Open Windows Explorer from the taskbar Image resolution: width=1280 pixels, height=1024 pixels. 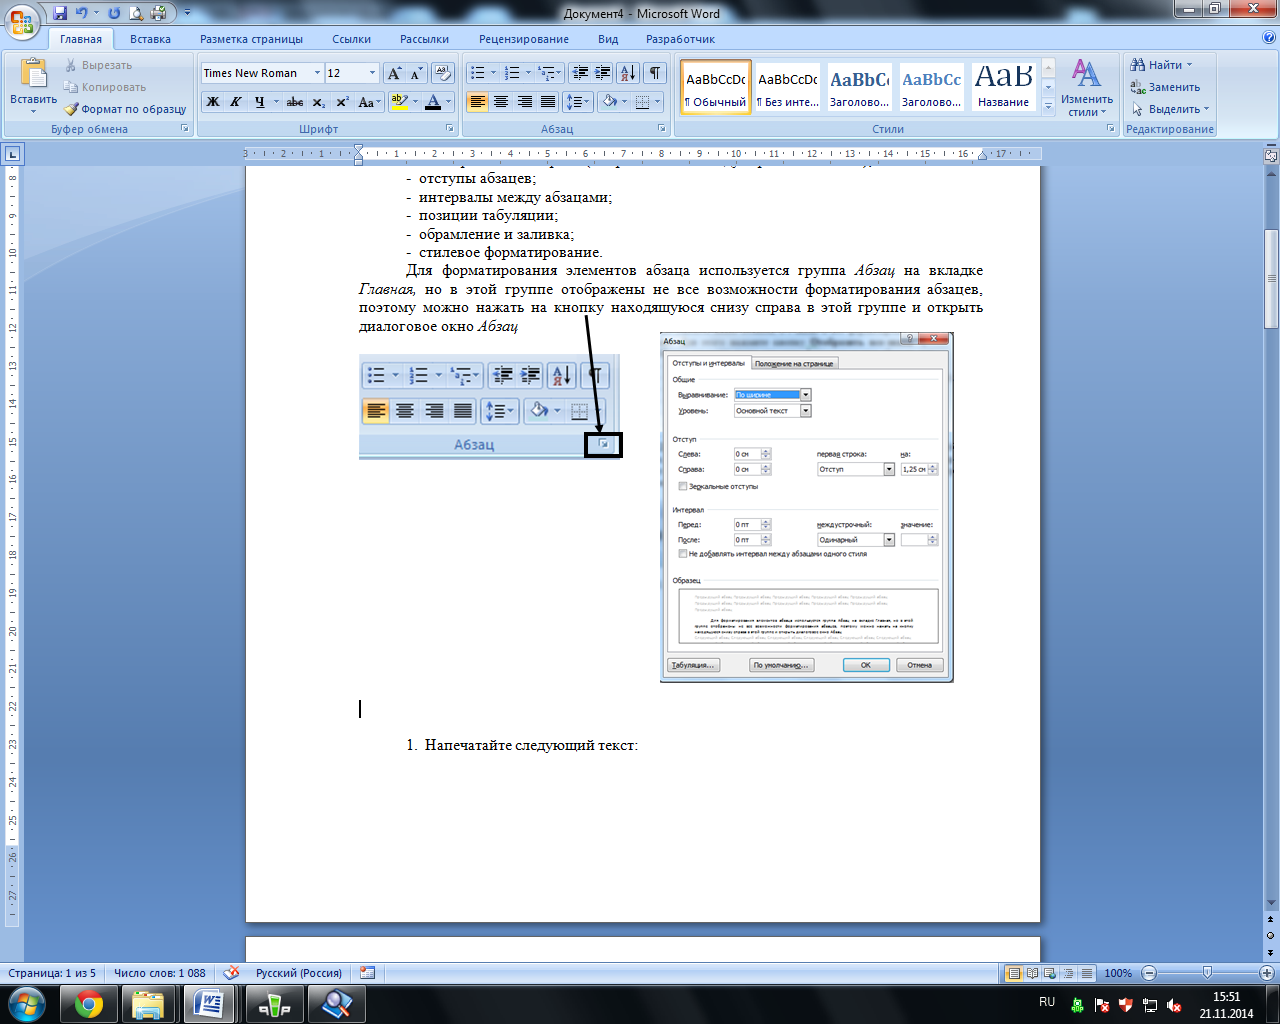point(148,1005)
